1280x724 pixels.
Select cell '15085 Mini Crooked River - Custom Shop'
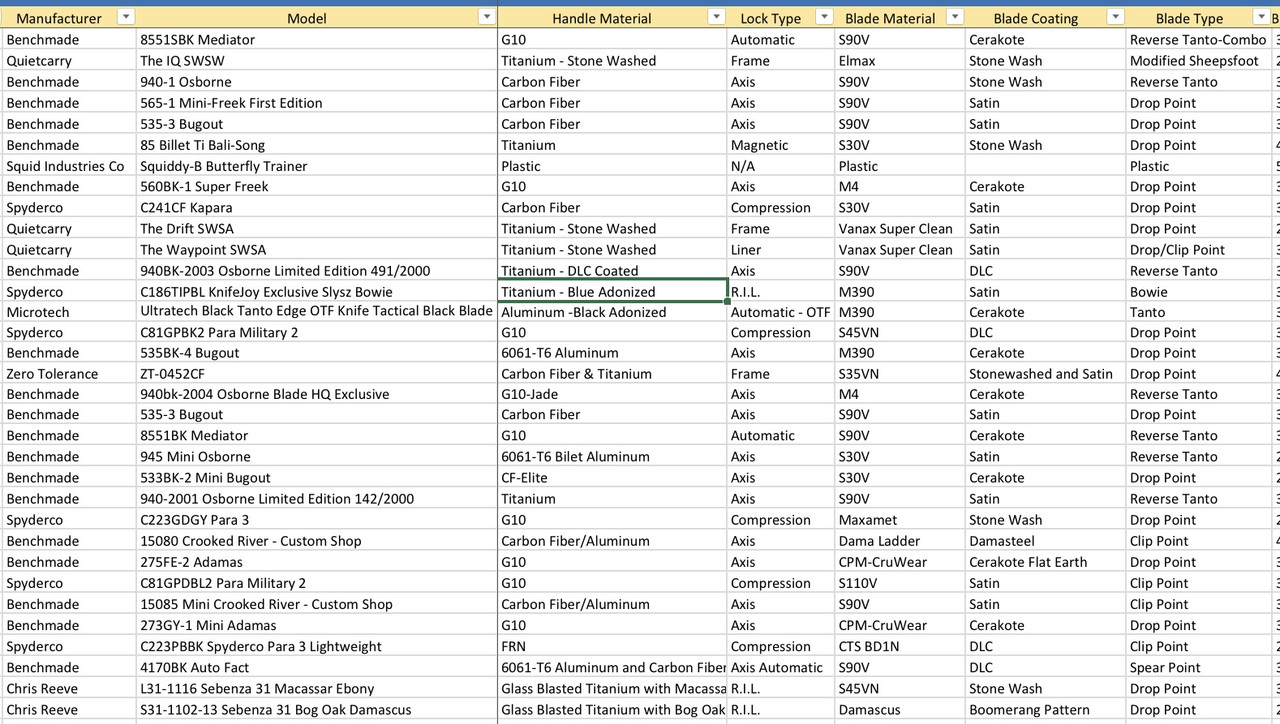[317, 604]
